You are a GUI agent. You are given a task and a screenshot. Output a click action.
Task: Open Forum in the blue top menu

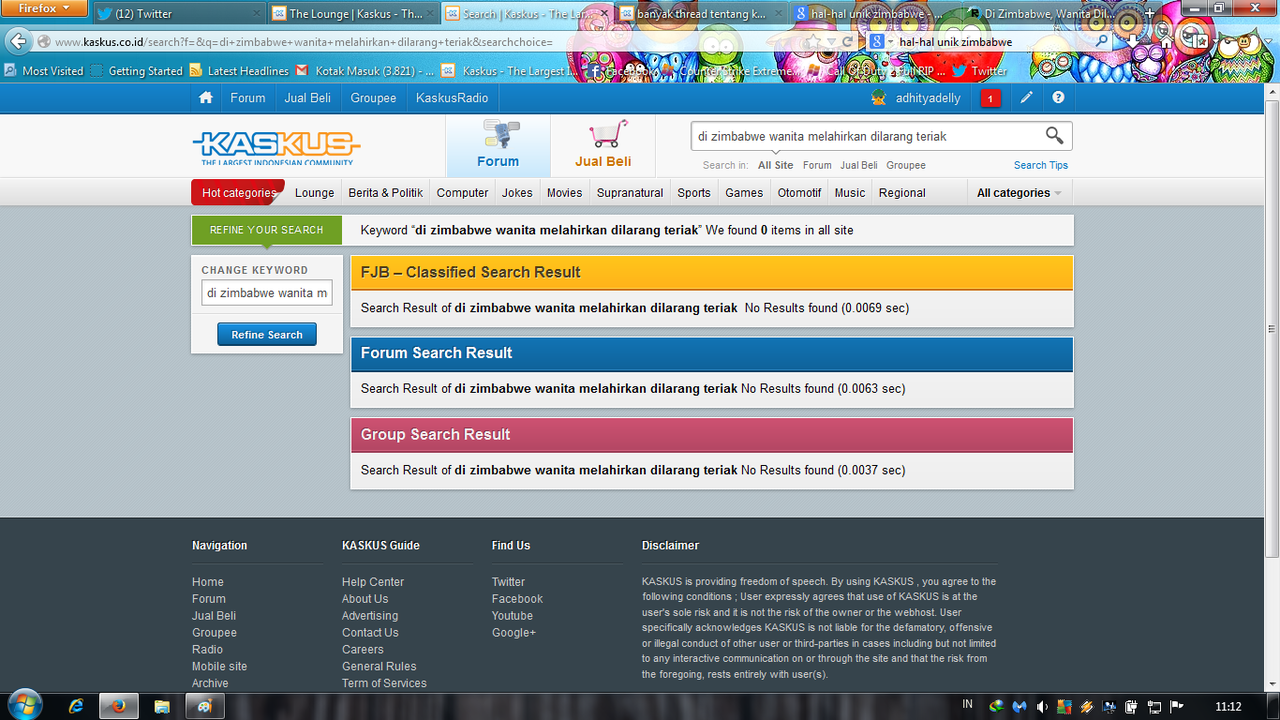(x=248, y=98)
